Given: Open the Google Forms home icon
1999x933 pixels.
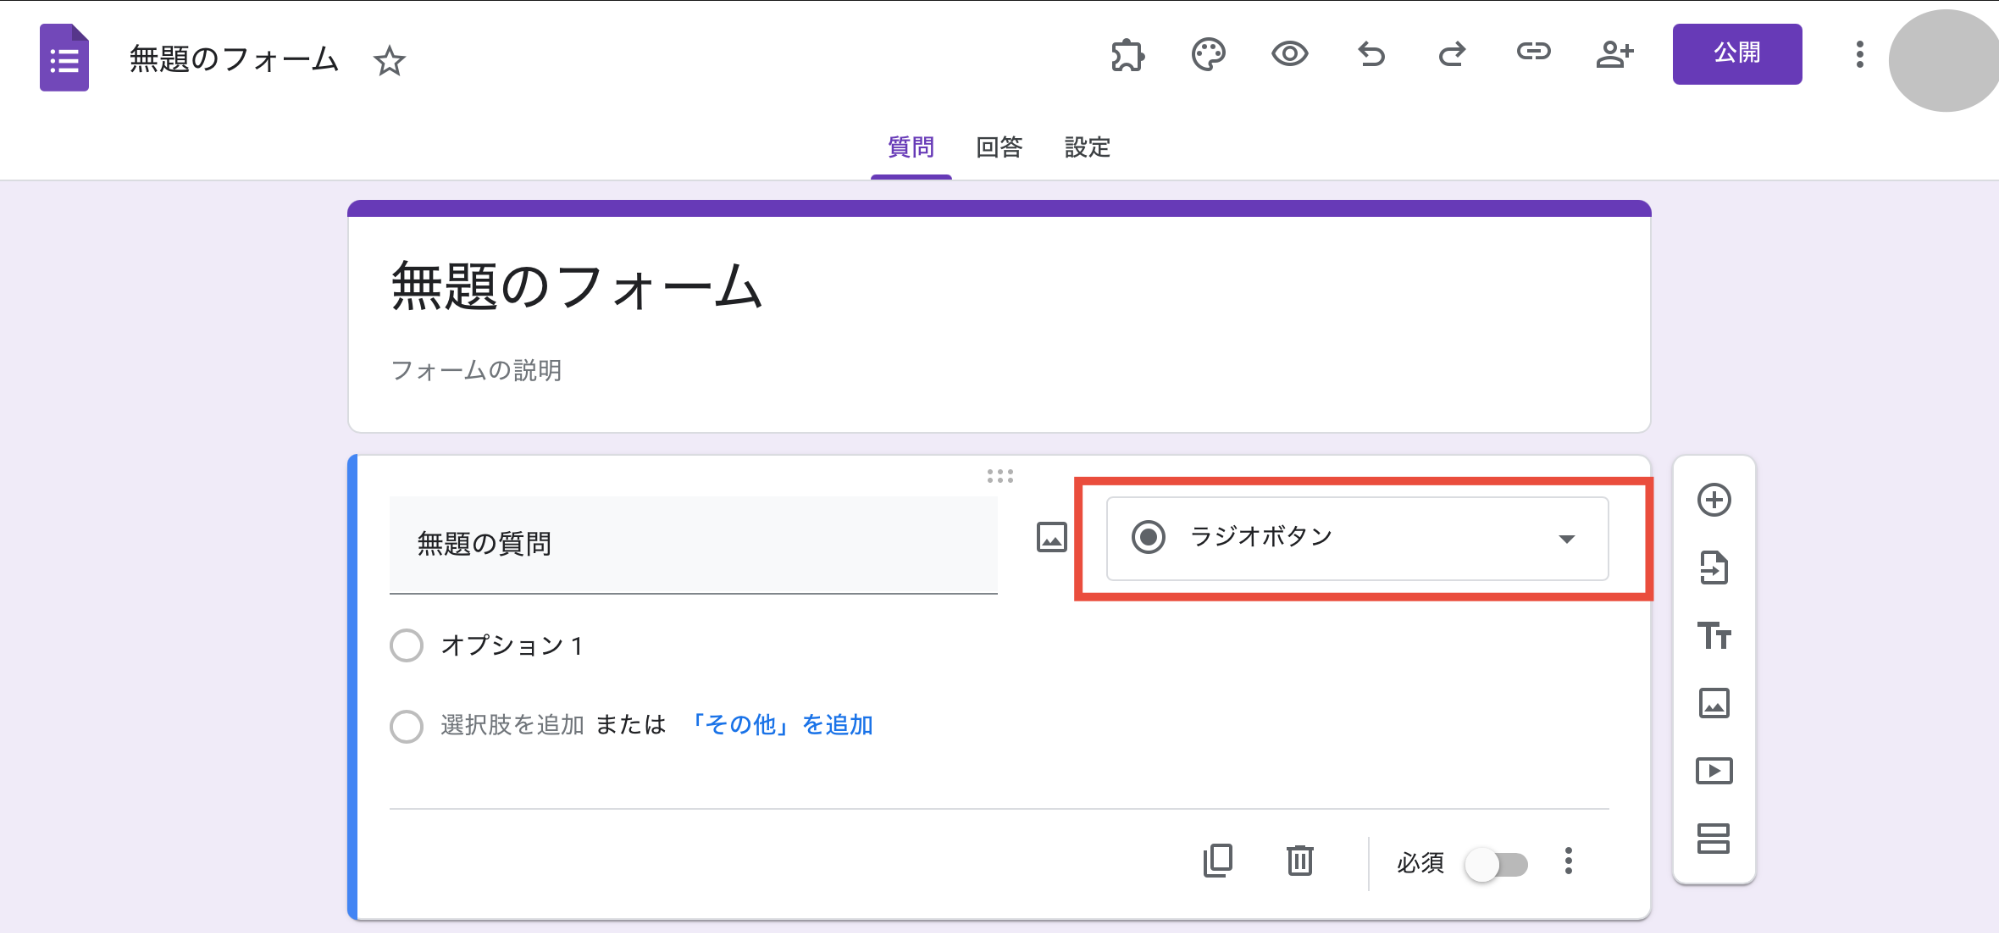Looking at the screenshot, I should (64, 58).
